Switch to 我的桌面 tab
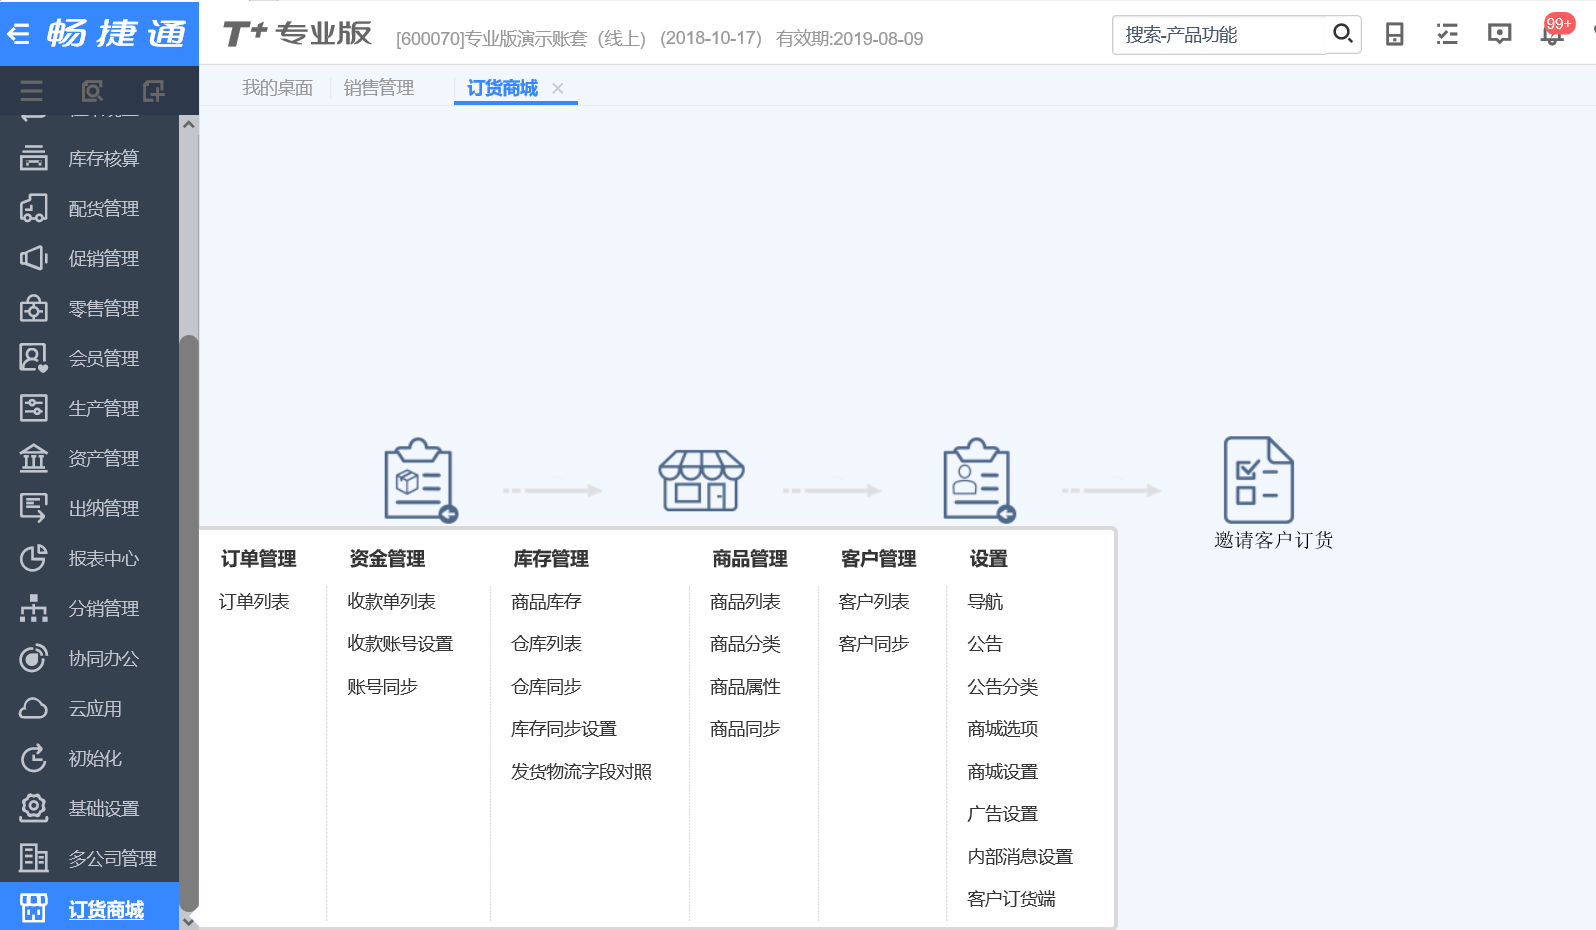The image size is (1596, 930). click(x=277, y=88)
